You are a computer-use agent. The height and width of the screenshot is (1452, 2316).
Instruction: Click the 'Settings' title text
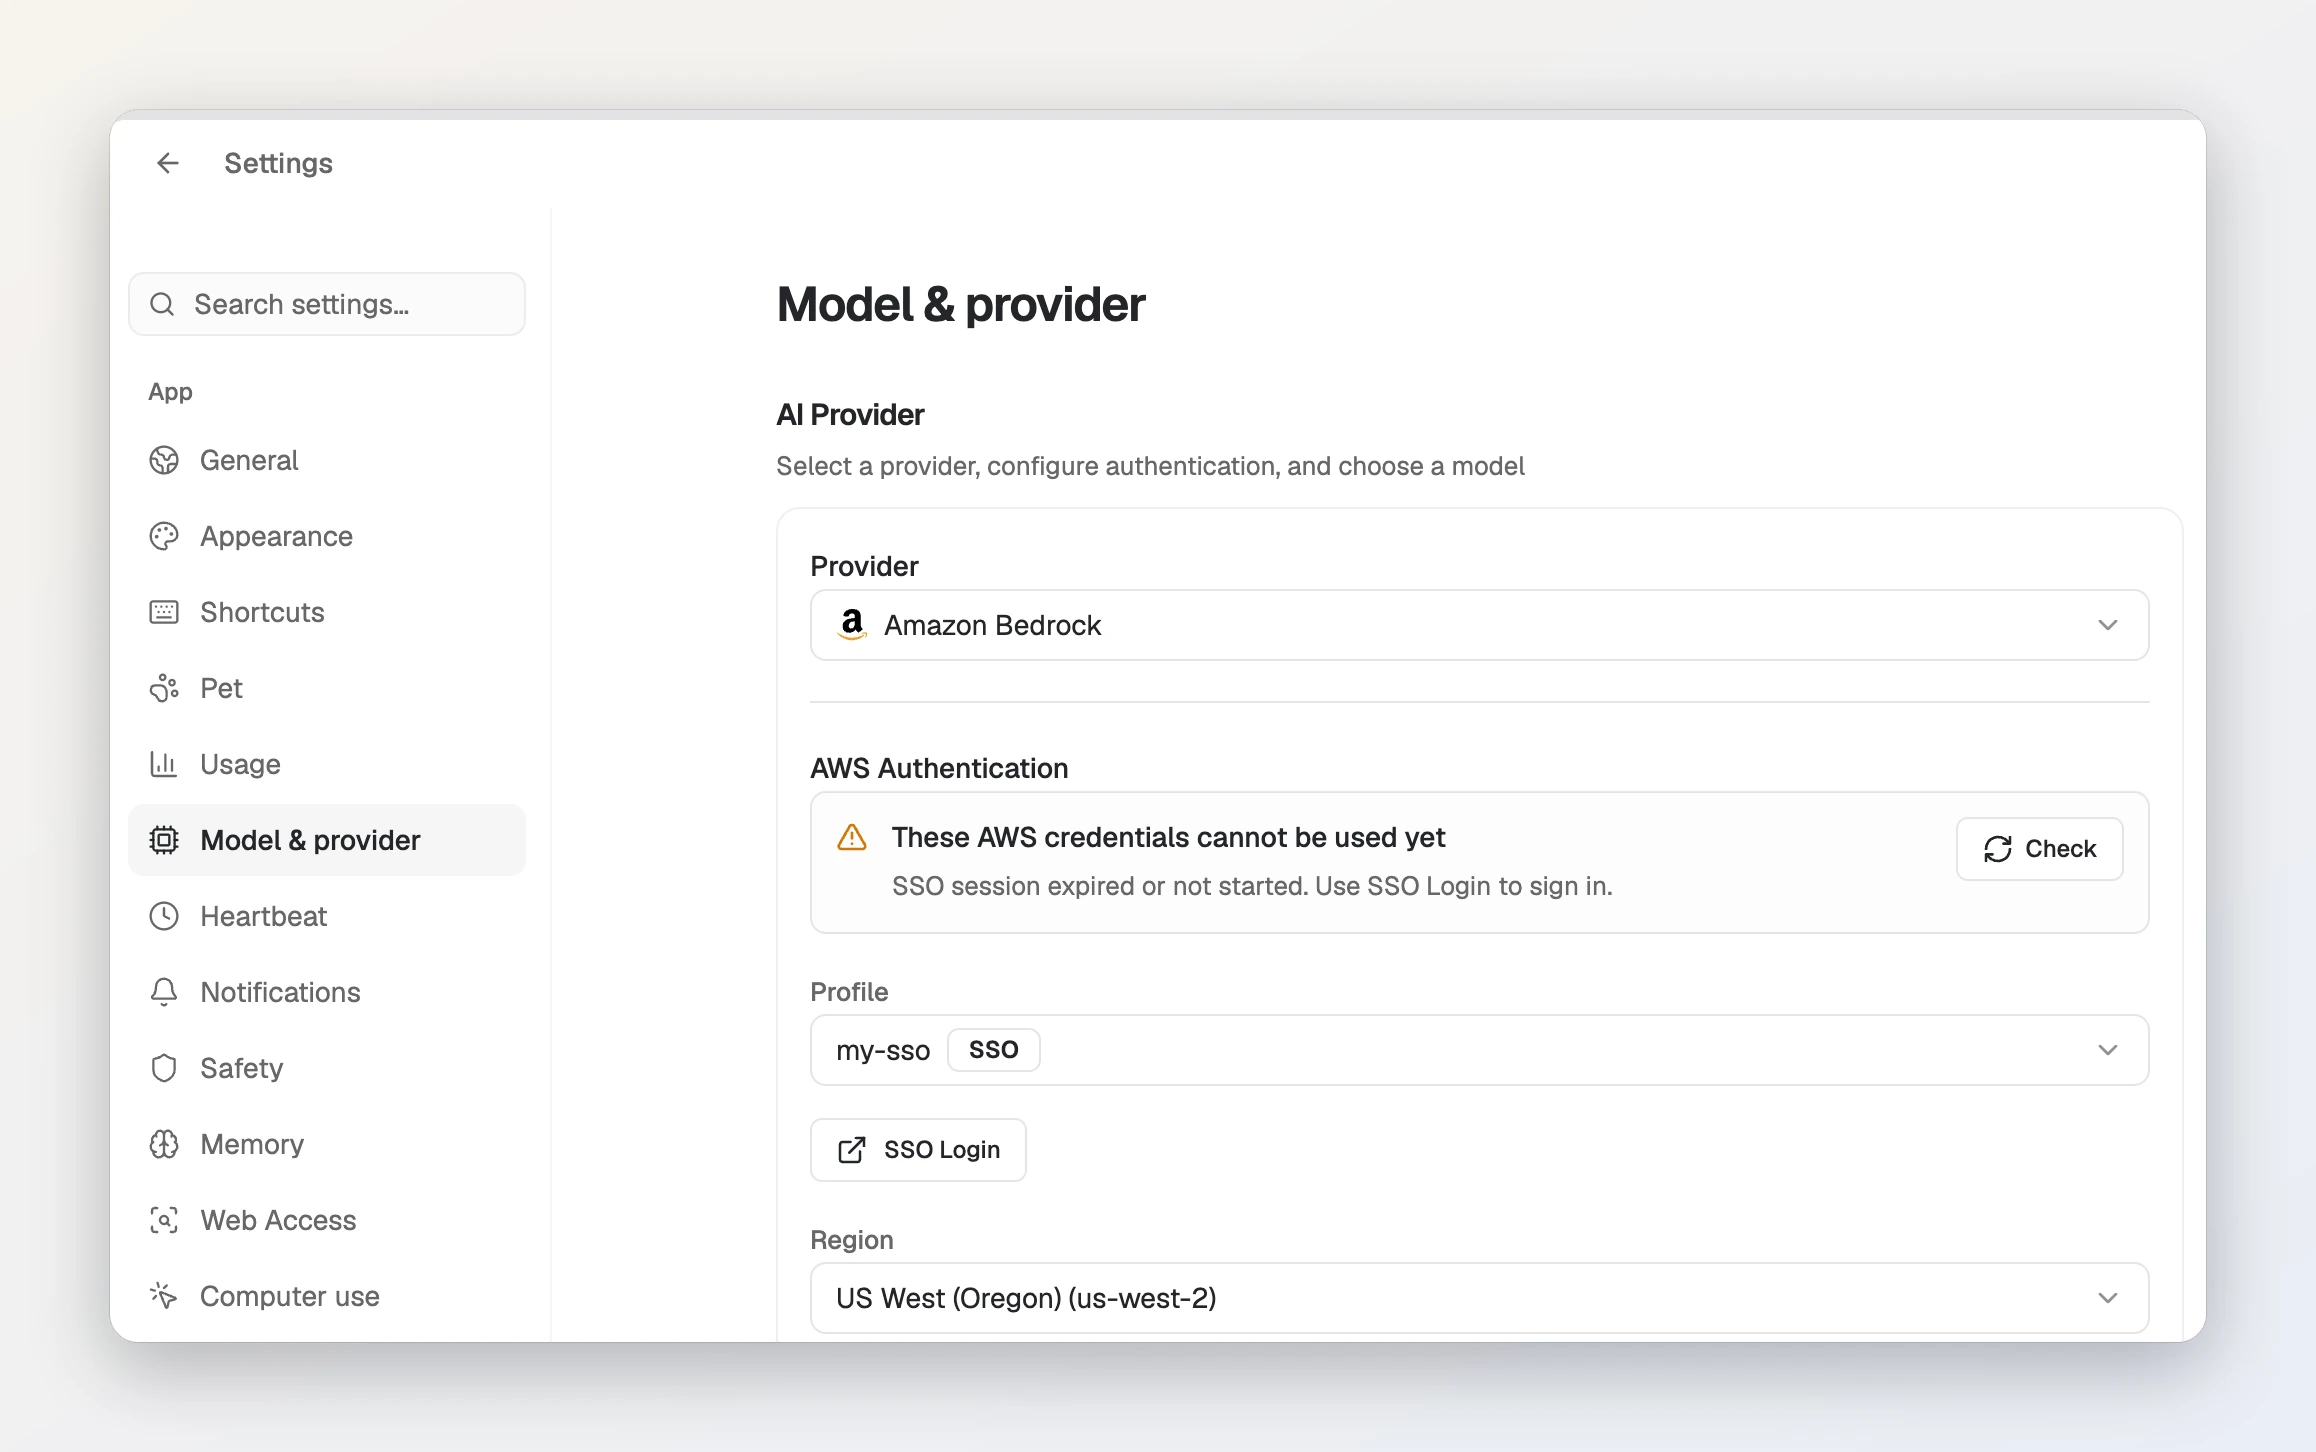278,163
